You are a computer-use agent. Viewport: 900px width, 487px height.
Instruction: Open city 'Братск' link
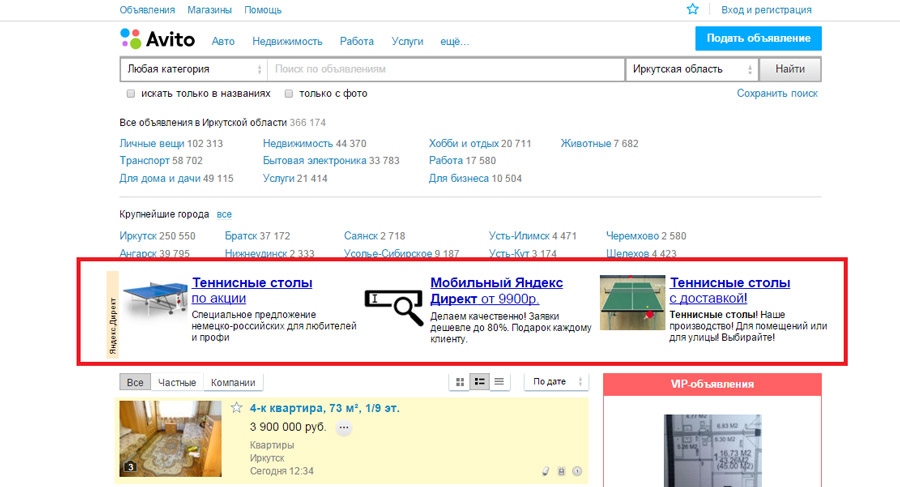(241, 236)
